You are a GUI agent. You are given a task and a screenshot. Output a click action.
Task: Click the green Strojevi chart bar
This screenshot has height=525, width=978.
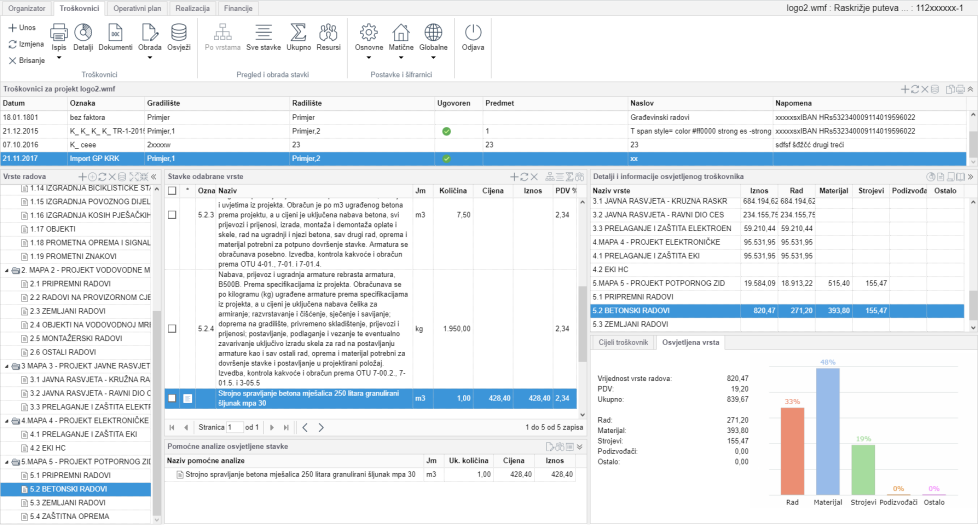click(x=863, y=470)
